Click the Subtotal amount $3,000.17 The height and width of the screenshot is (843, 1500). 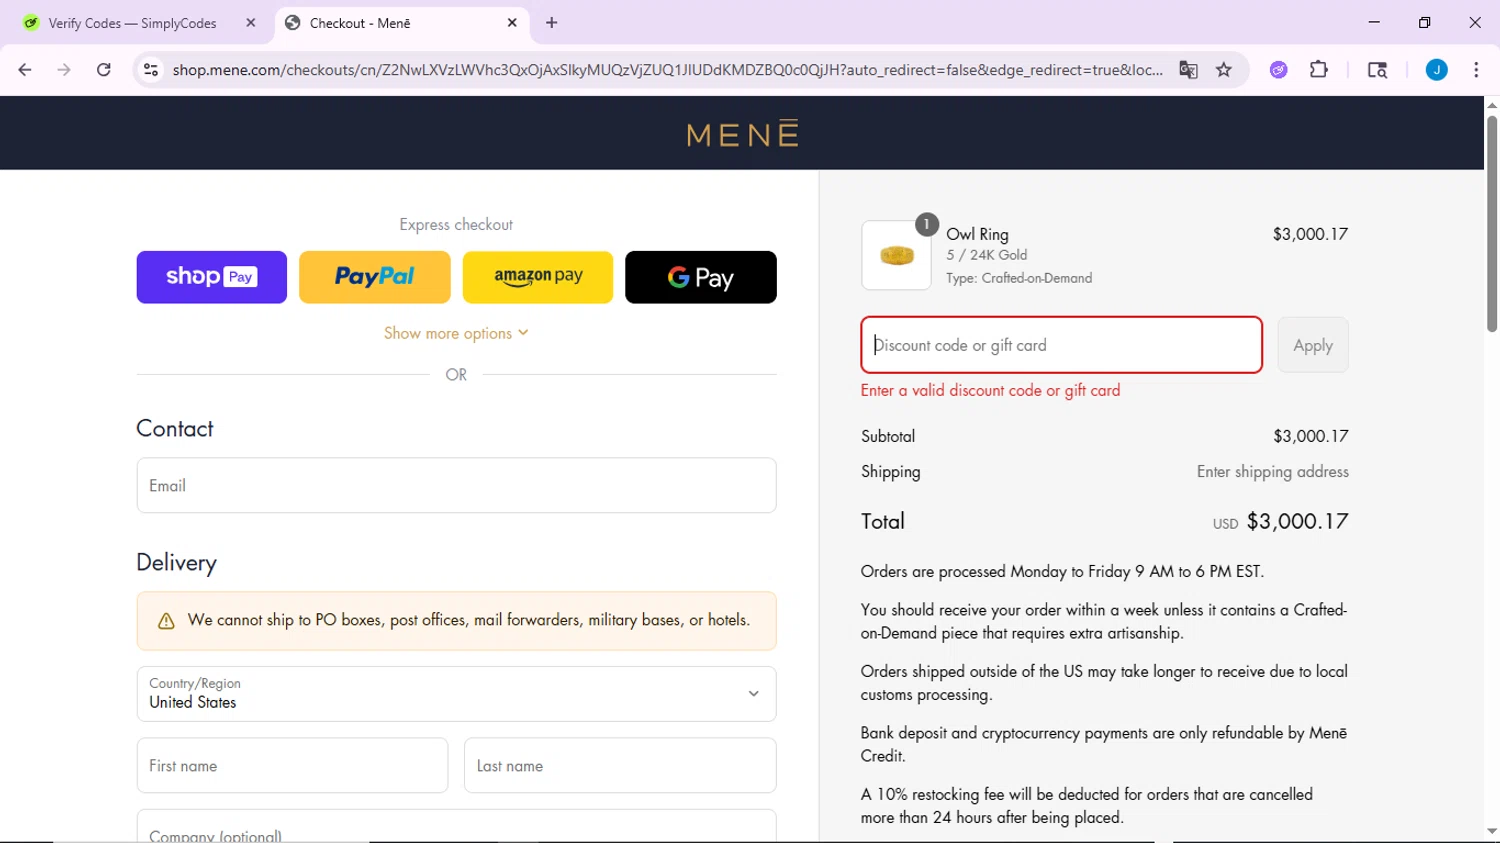[x=1311, y=436]
